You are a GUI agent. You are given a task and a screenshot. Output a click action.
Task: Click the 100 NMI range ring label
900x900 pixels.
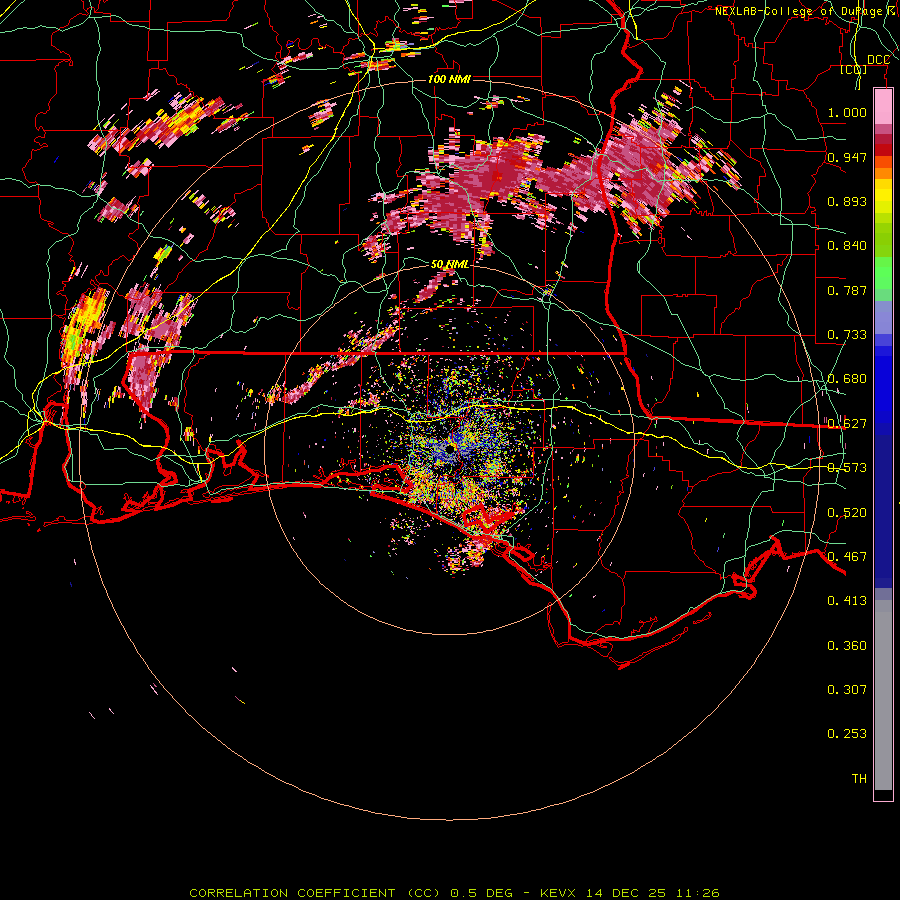[449, 79]
